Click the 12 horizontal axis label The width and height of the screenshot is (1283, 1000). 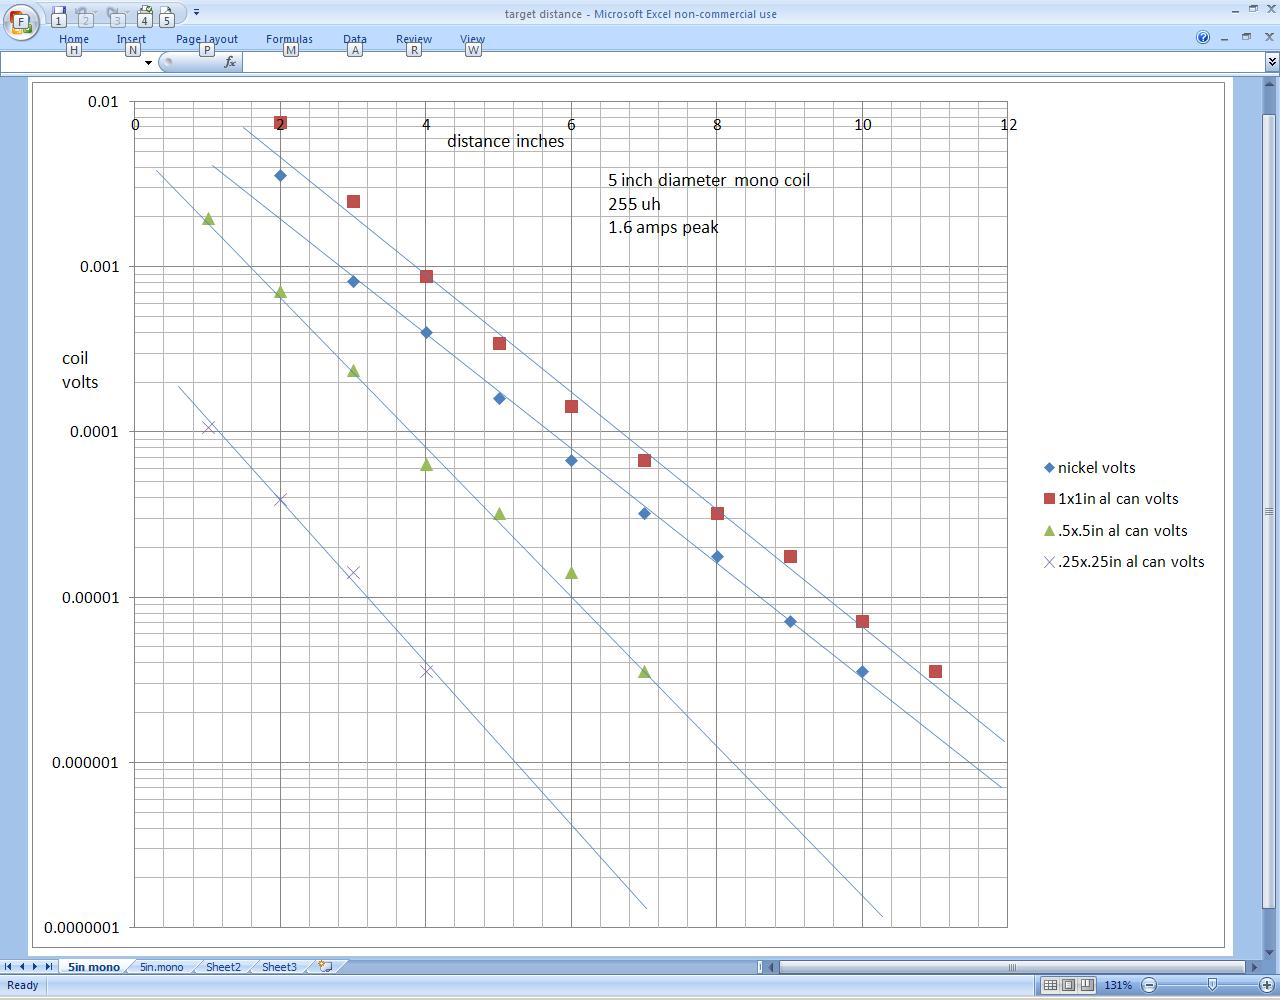(x=1008, y=125)
